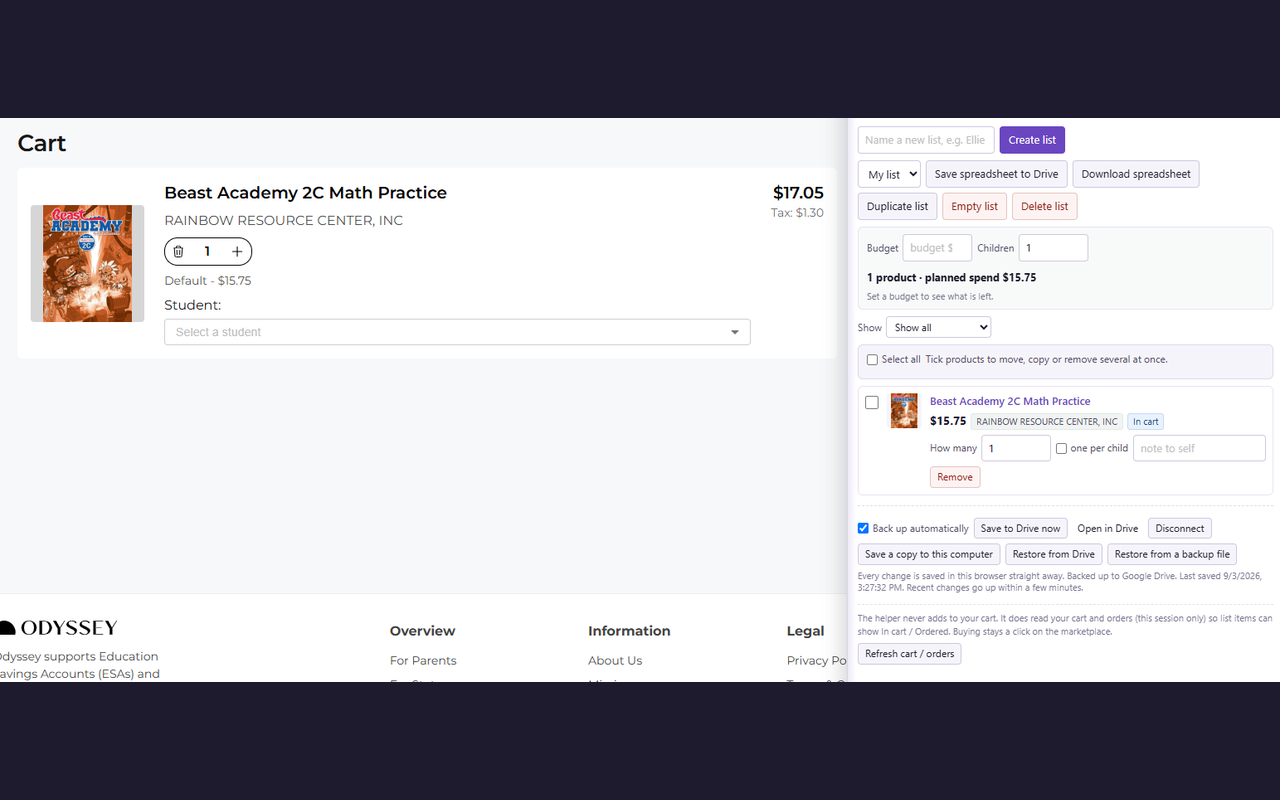Click the How many quantity field
This screenshot has width=1280, height=800.
(1016, 448)
